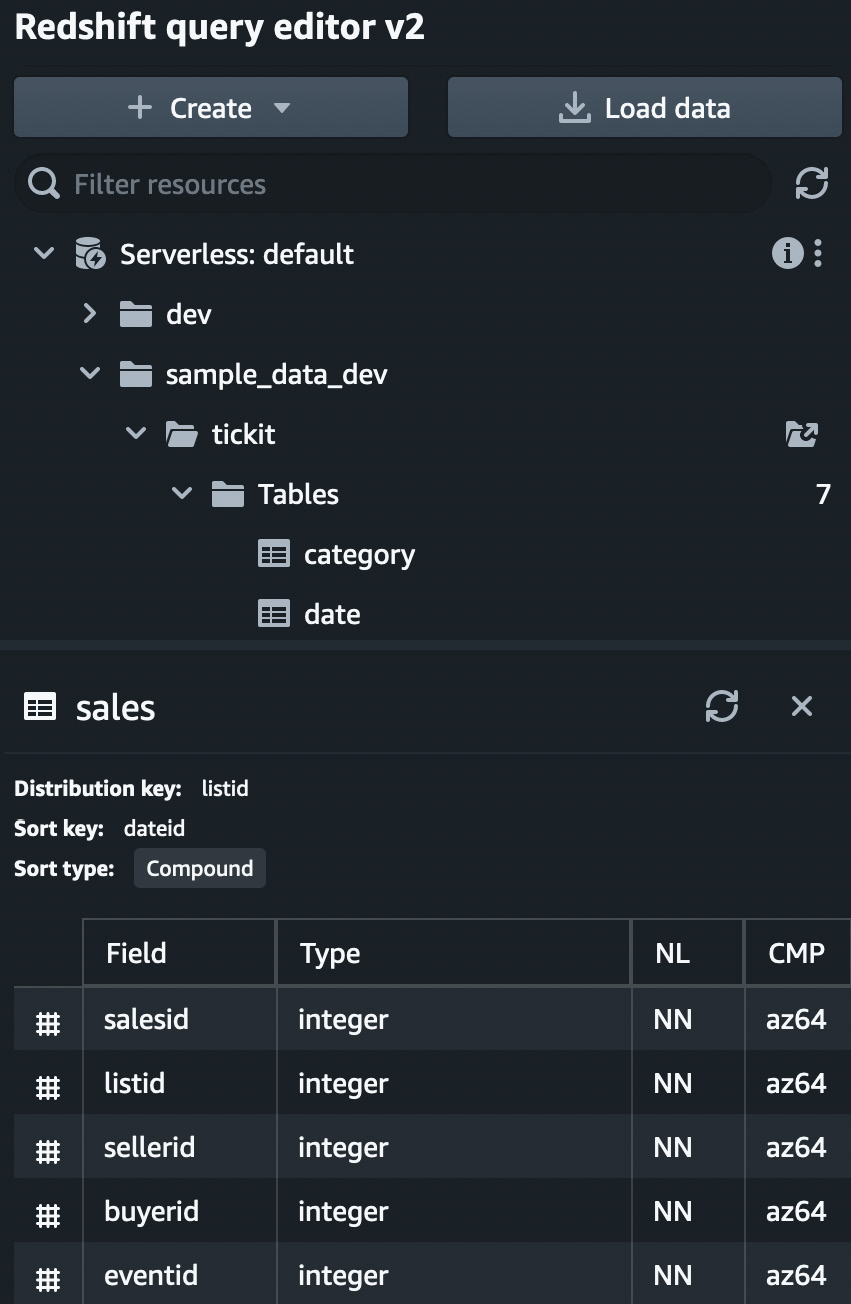
Task: Open sample notebooks icon beside tickit
Action: click(x=802, y=434)
